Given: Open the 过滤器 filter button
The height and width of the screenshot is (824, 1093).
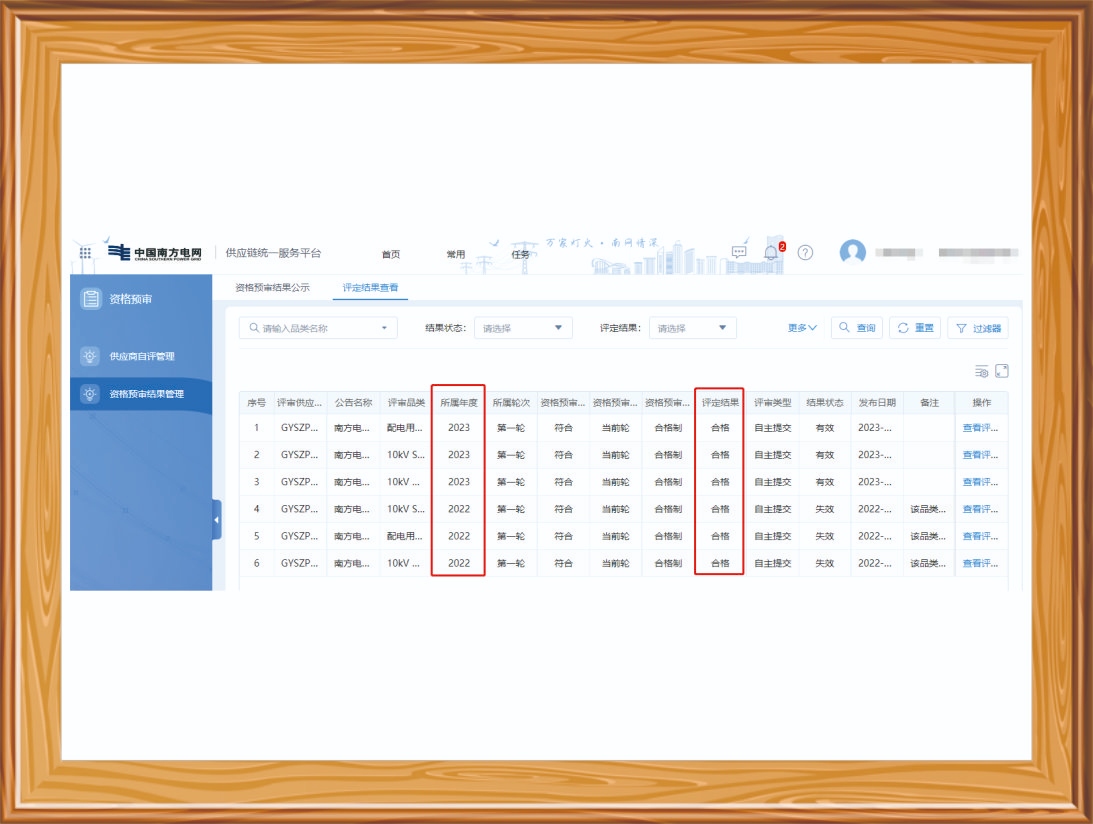Looking at the screenshot, I should click(x=978, y=328).
